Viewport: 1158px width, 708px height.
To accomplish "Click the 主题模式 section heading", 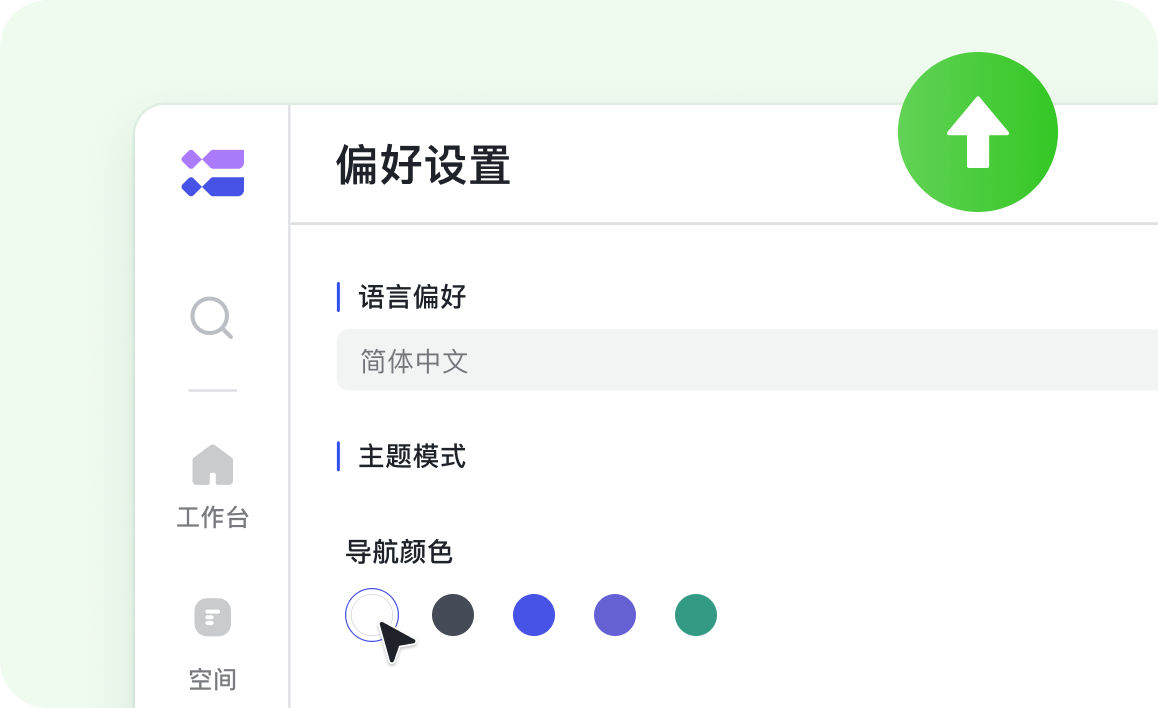I will pos(412,457).
